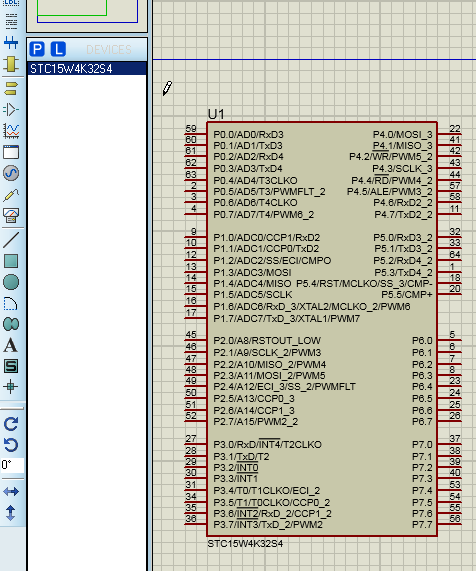Click pin label P3.0/RxD/INT4/T2CLKO
The height and width of the screenshot is (571, 476).
coord(268,444)
